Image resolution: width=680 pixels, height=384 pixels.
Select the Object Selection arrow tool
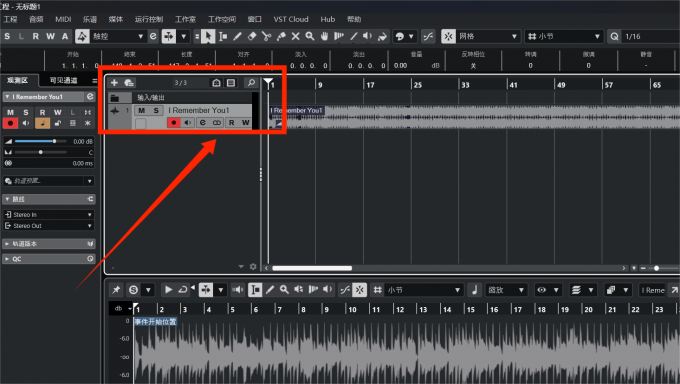pyautogui.click(x=208, y=36)
